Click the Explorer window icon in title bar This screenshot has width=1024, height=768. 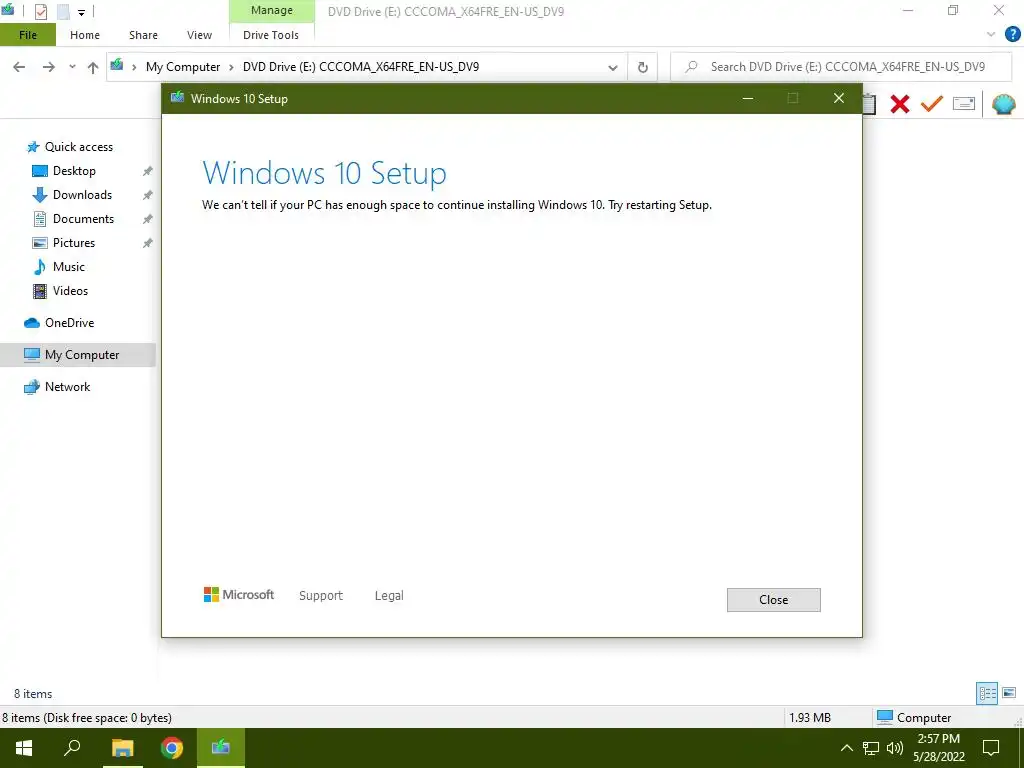(8, 10)
